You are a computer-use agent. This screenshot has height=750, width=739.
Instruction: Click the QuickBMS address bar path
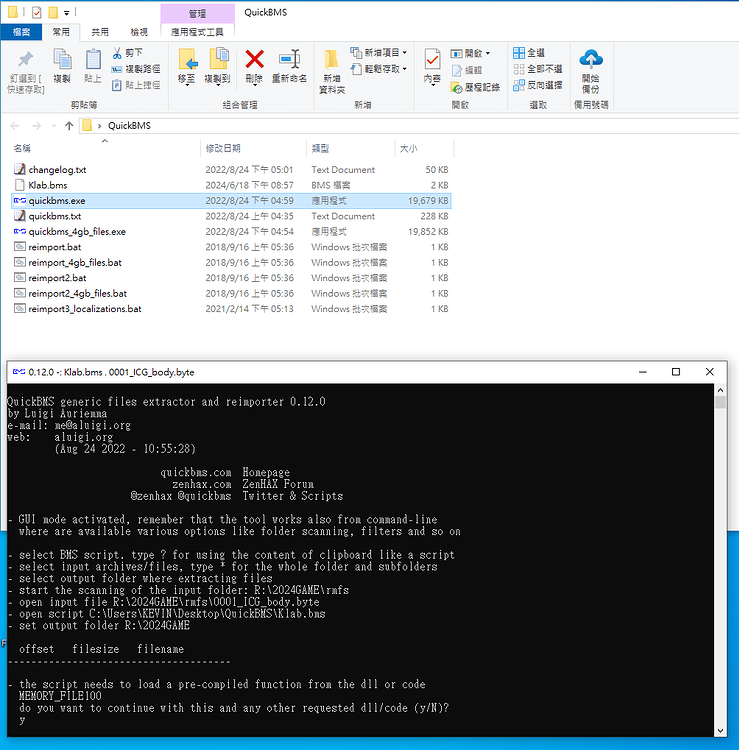[x=129, y=126]
